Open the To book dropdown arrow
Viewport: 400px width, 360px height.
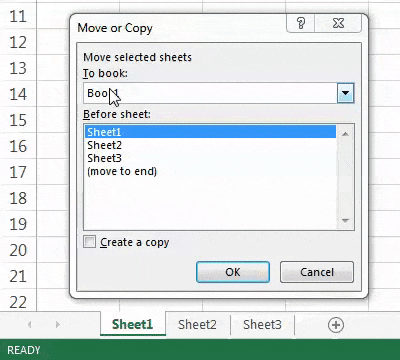(345, 93)
